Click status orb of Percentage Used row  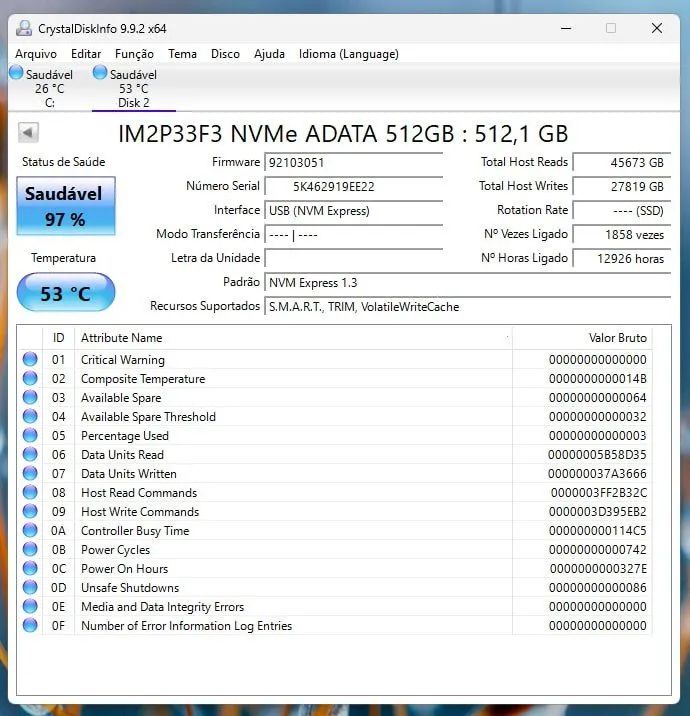30,436
